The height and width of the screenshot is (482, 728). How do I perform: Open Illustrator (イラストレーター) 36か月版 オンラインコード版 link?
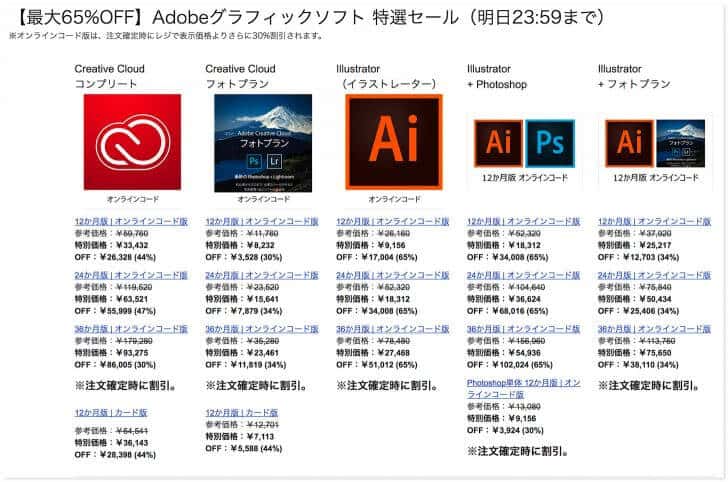click(393, 329)
